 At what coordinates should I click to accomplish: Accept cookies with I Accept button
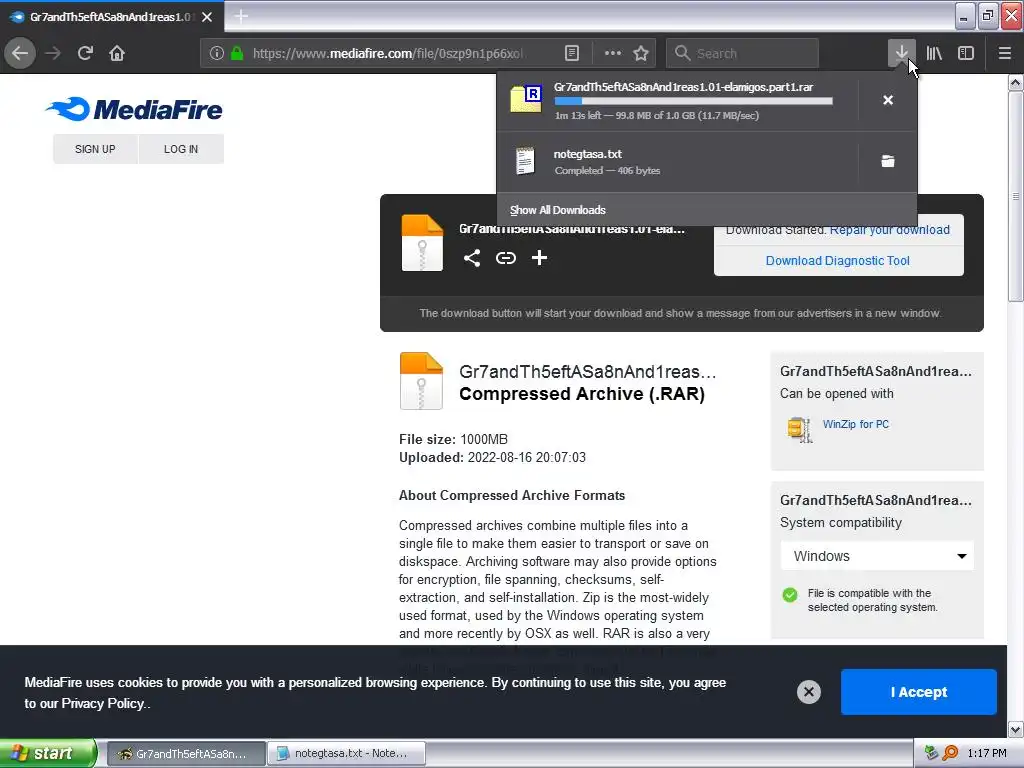pyautogui.click(x=918, y=692)
